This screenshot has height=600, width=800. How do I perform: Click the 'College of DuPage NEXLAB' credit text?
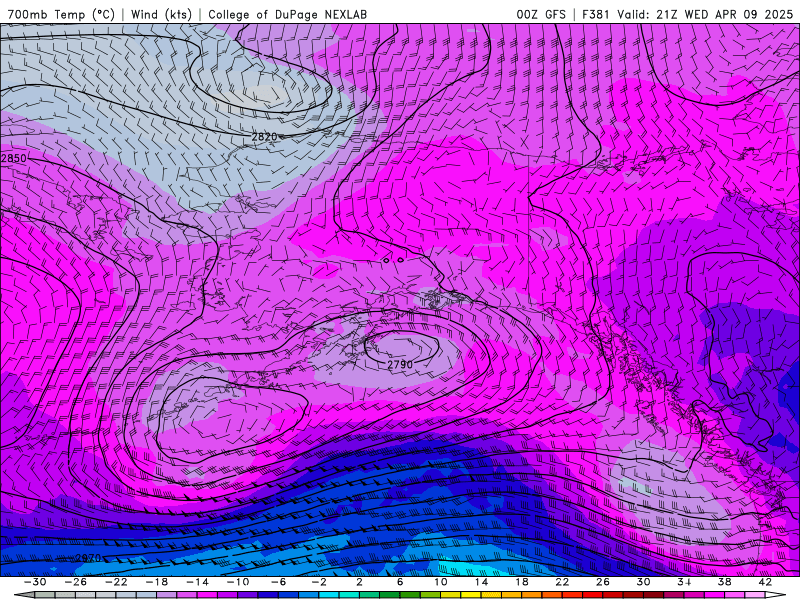pos(287,14)
